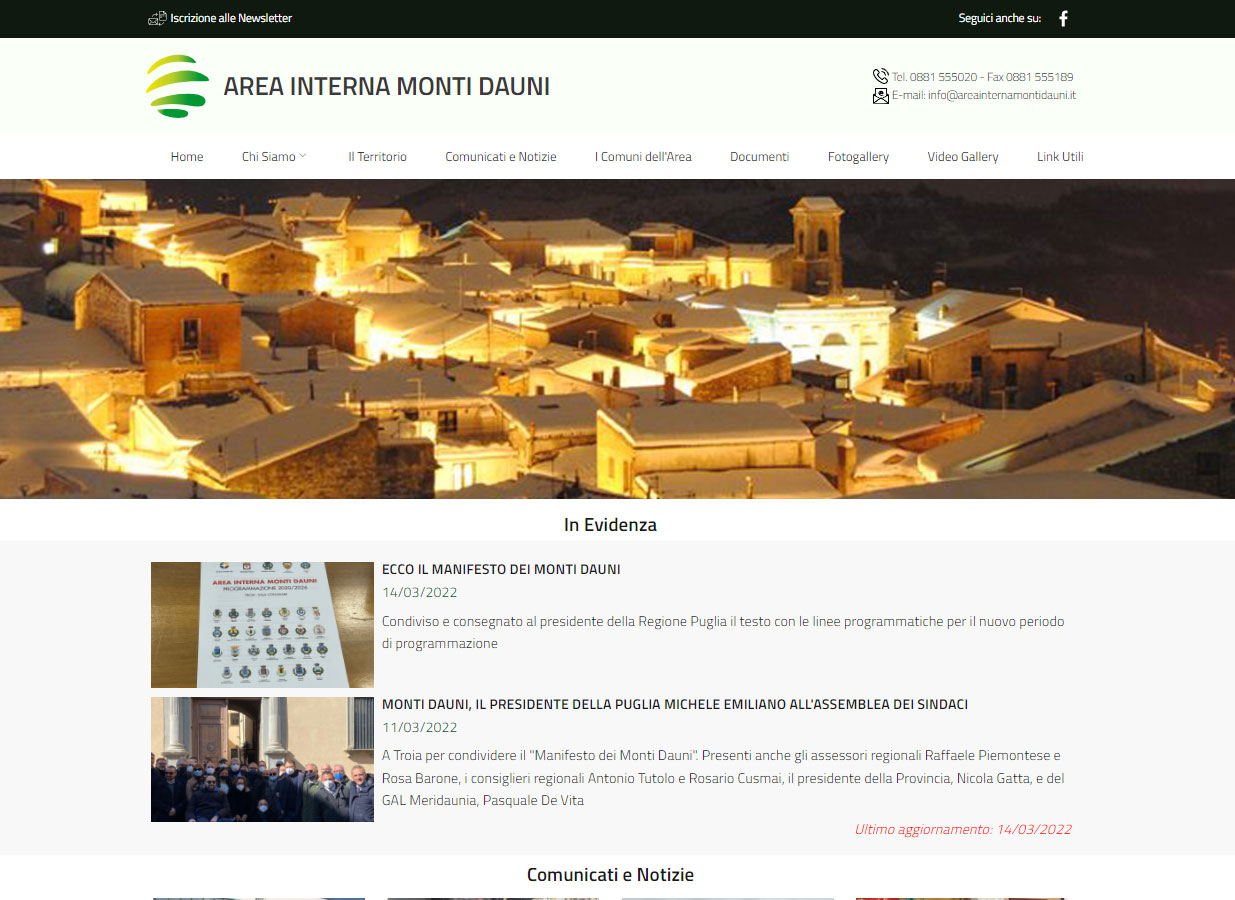Click the date 11/03/2022 under the Emiliano headline
The height and width of the screenshot is (900, 1235).
point(419,727)
